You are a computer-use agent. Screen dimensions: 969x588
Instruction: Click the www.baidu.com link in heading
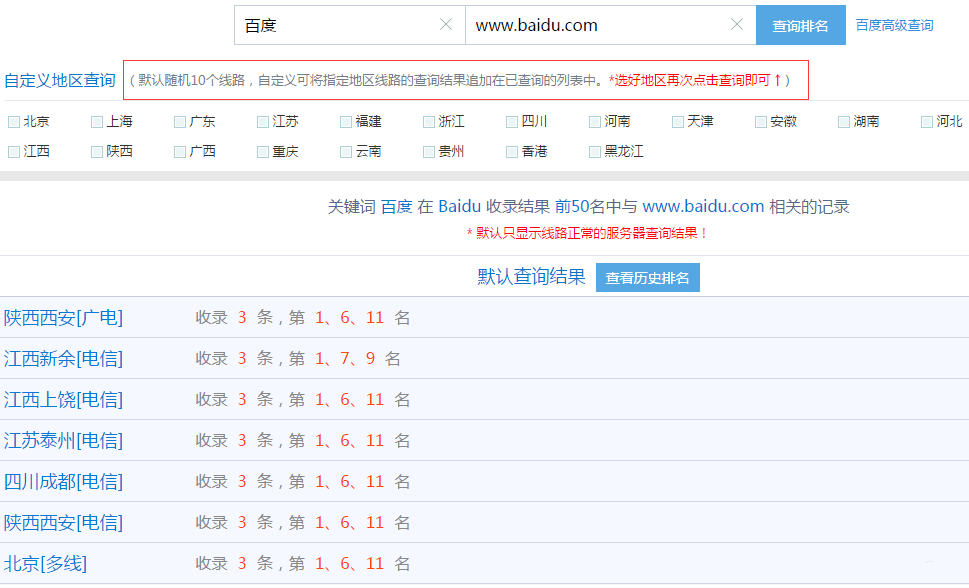point(703,206)
